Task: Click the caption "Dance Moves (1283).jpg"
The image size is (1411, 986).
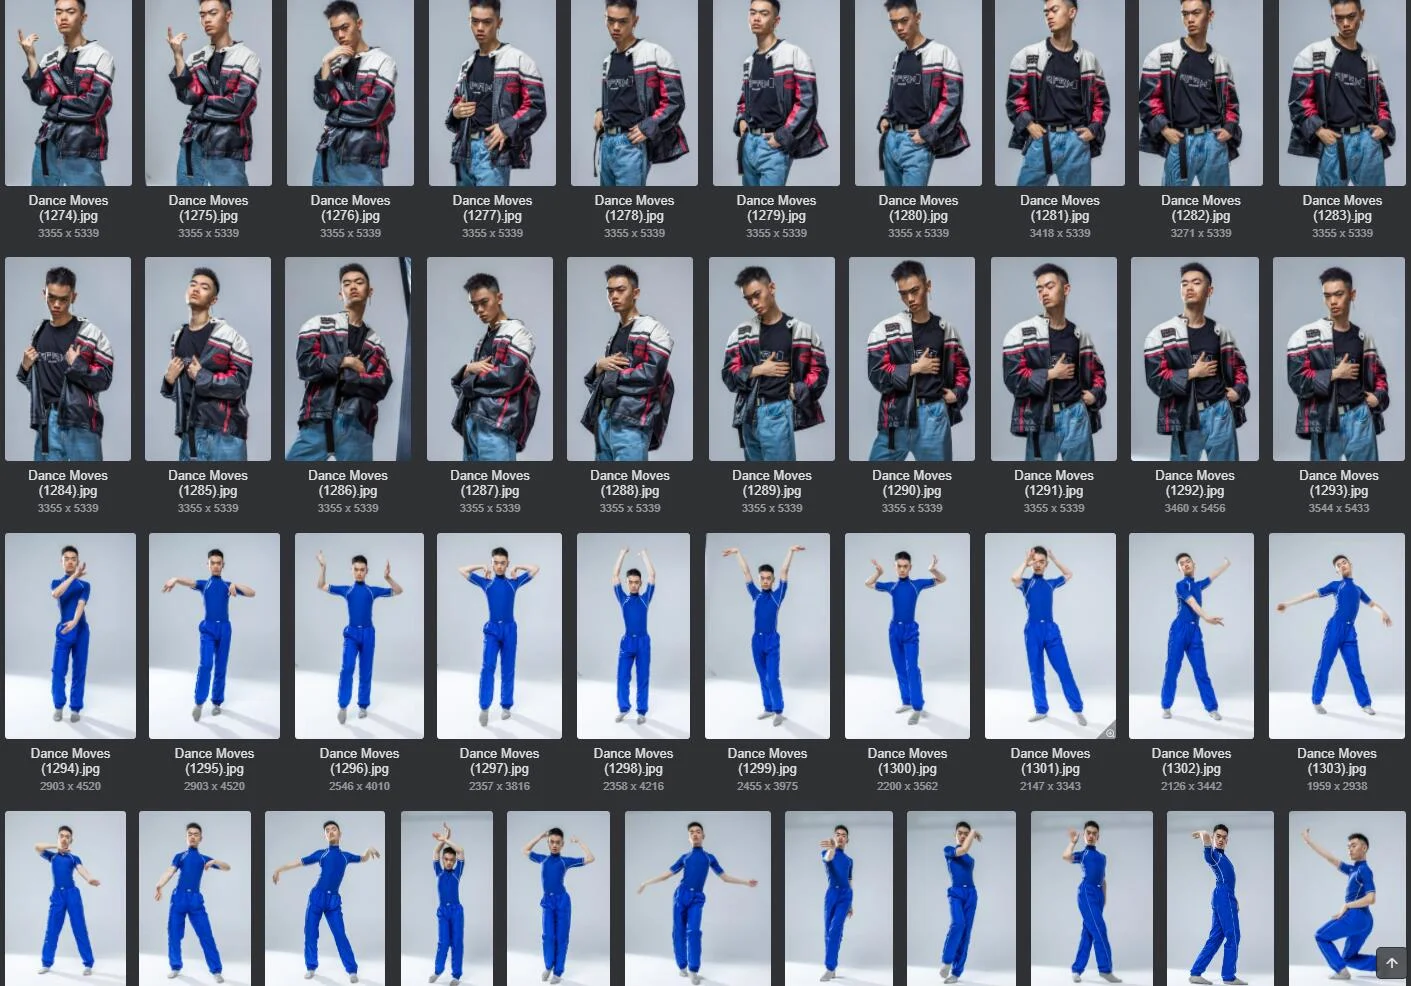Action: 1342,208
